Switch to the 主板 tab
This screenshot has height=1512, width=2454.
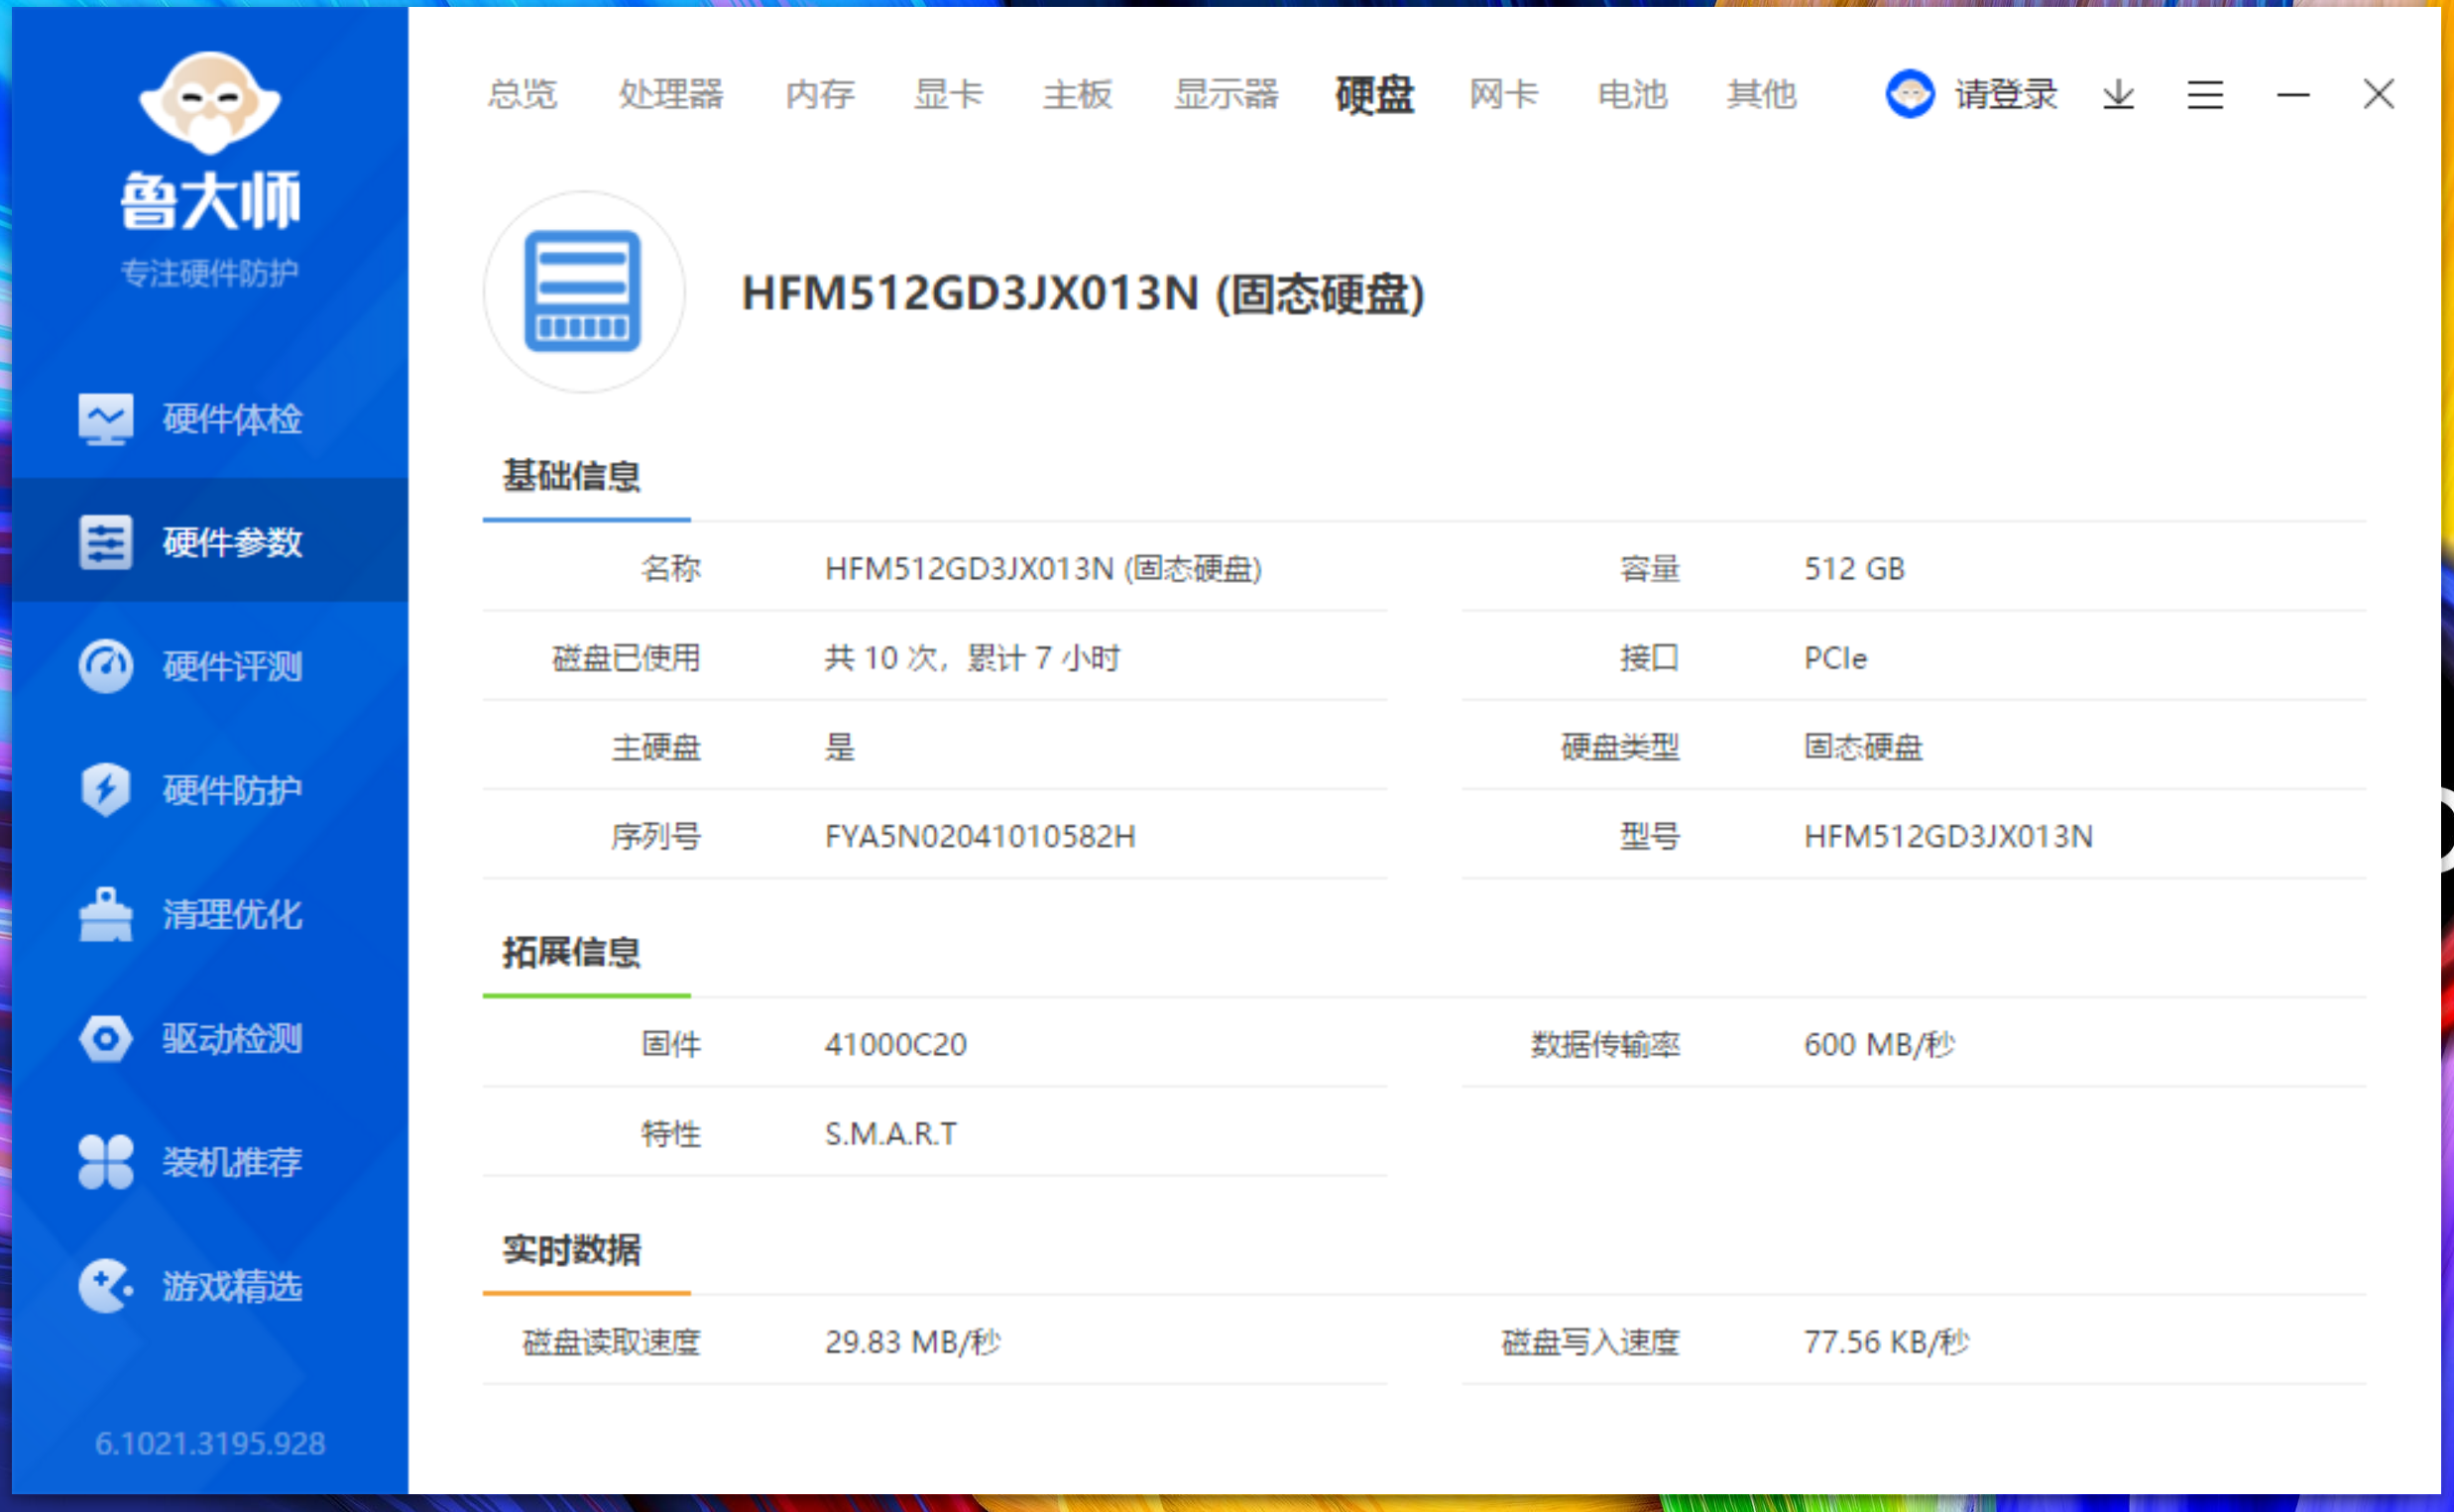pyautogui.click(x=1078, y=94)
